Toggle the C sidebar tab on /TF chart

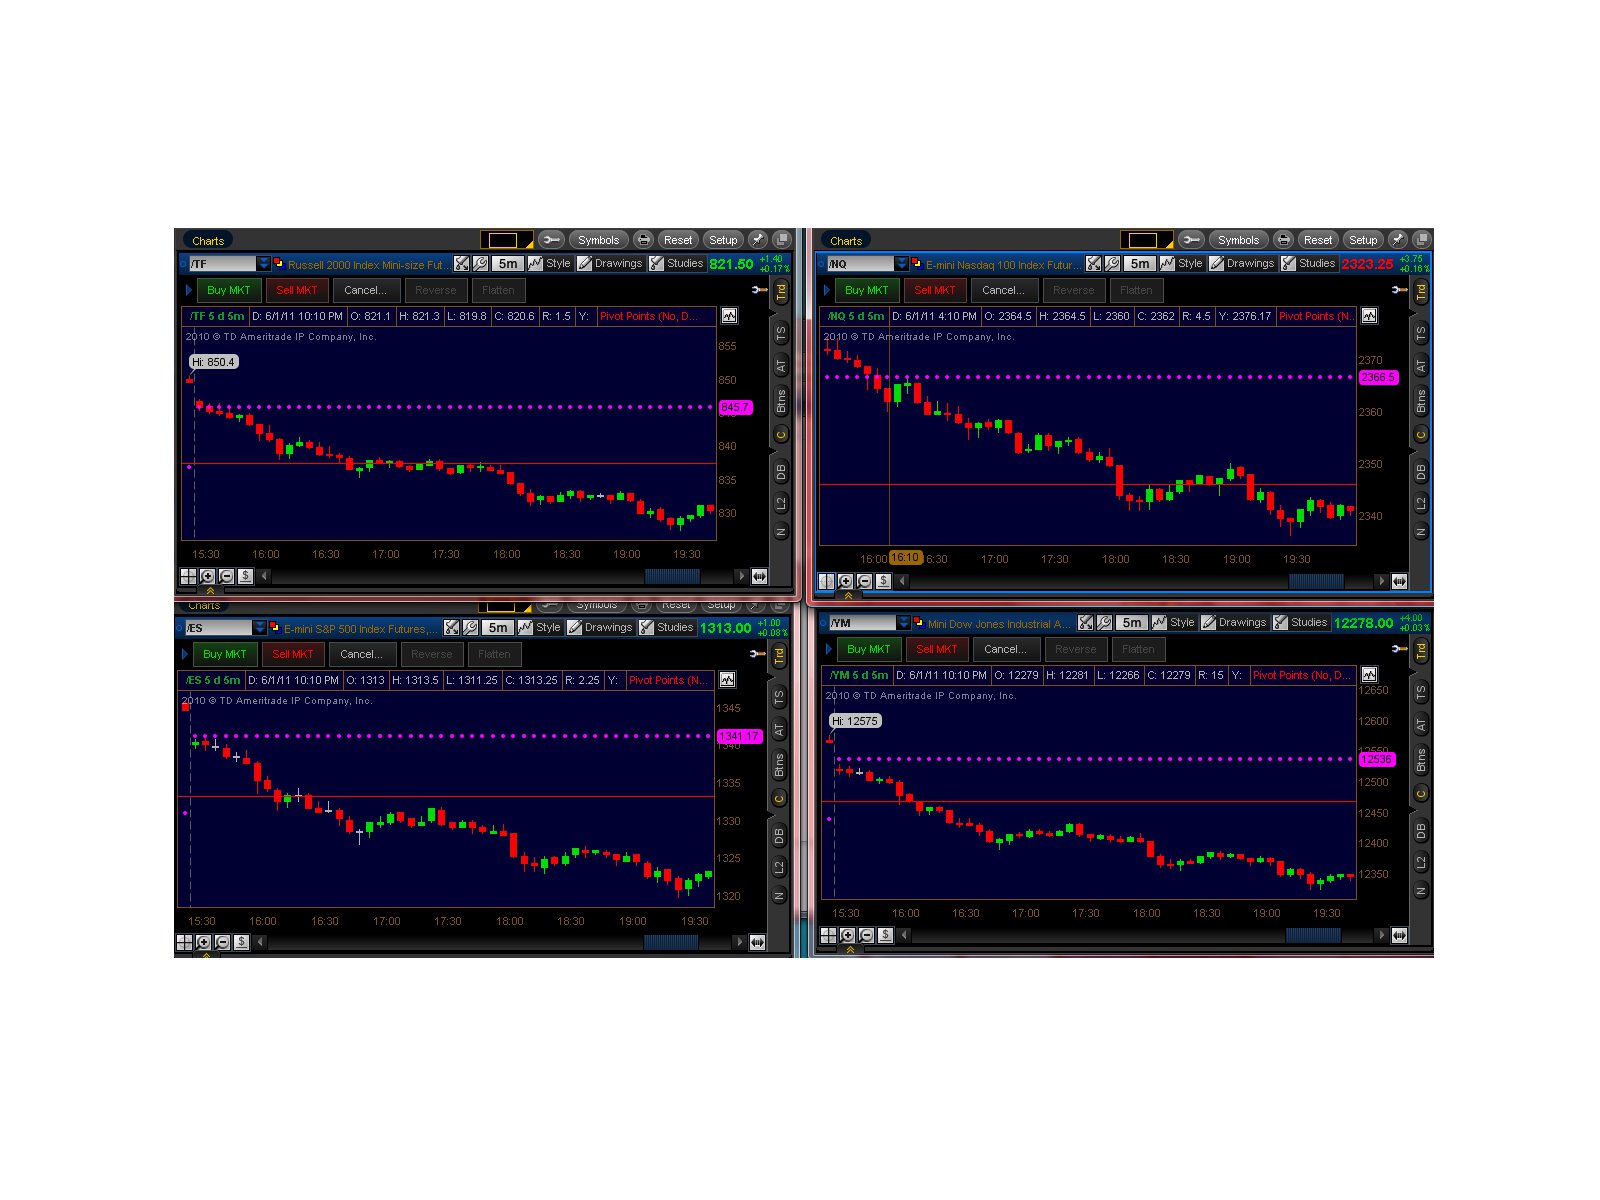781,435
